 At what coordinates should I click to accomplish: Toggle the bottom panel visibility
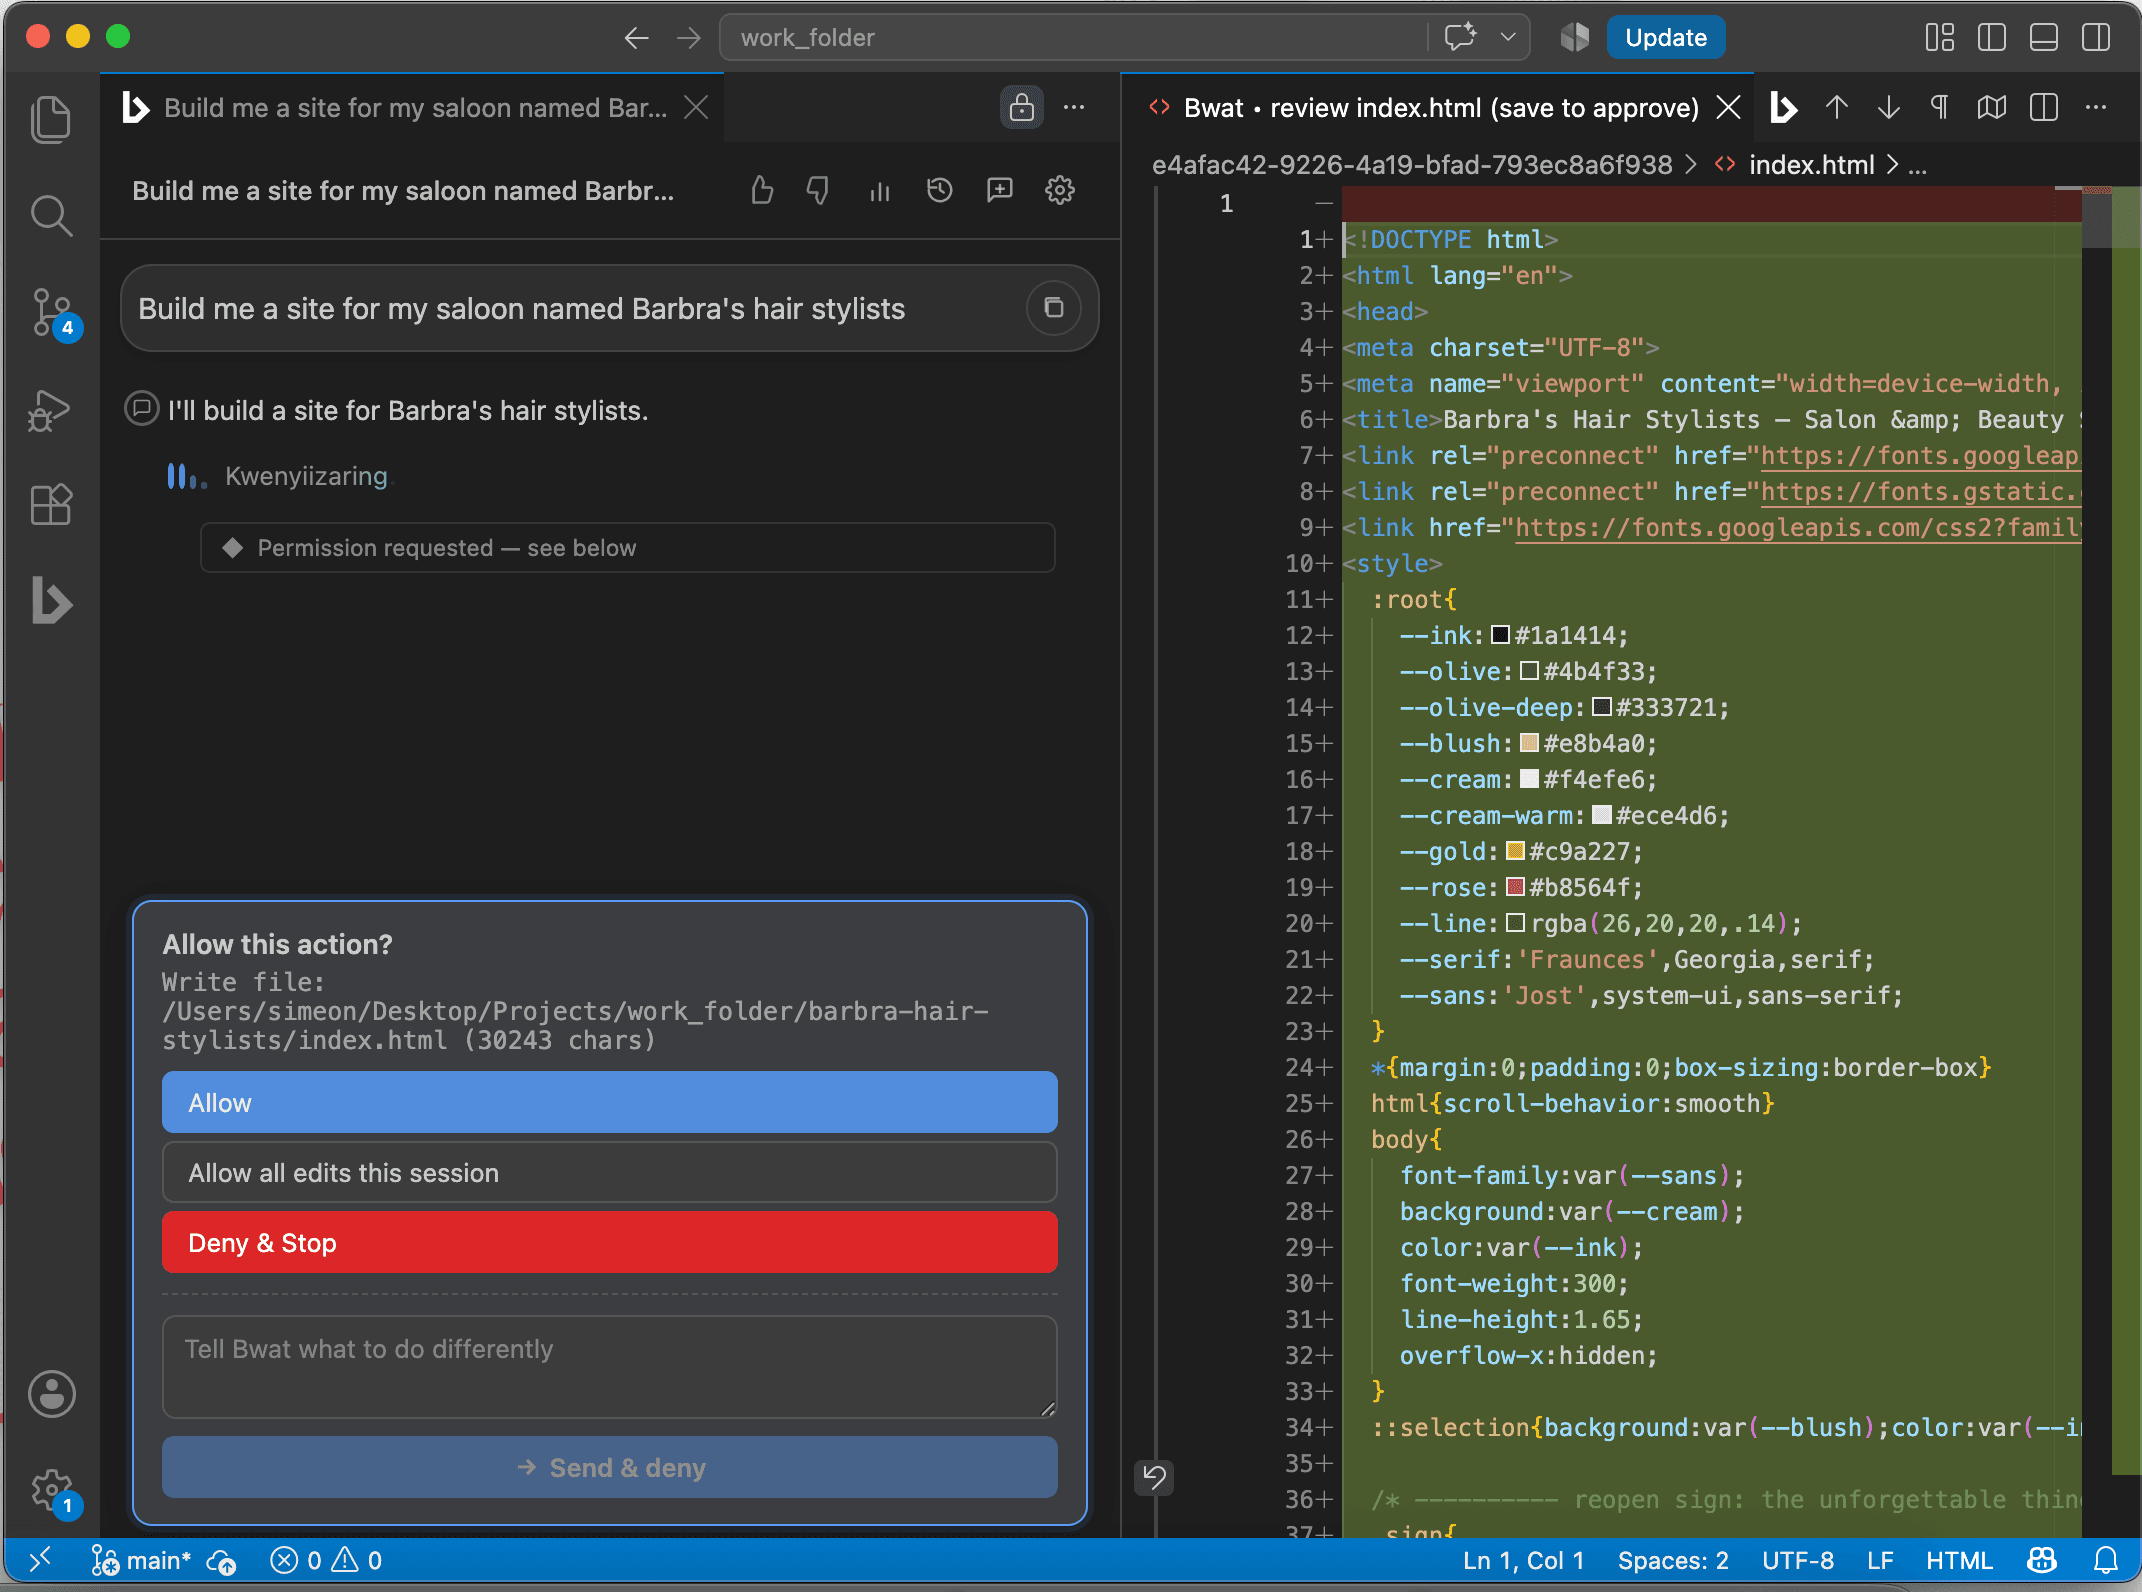click(2043, 37)
